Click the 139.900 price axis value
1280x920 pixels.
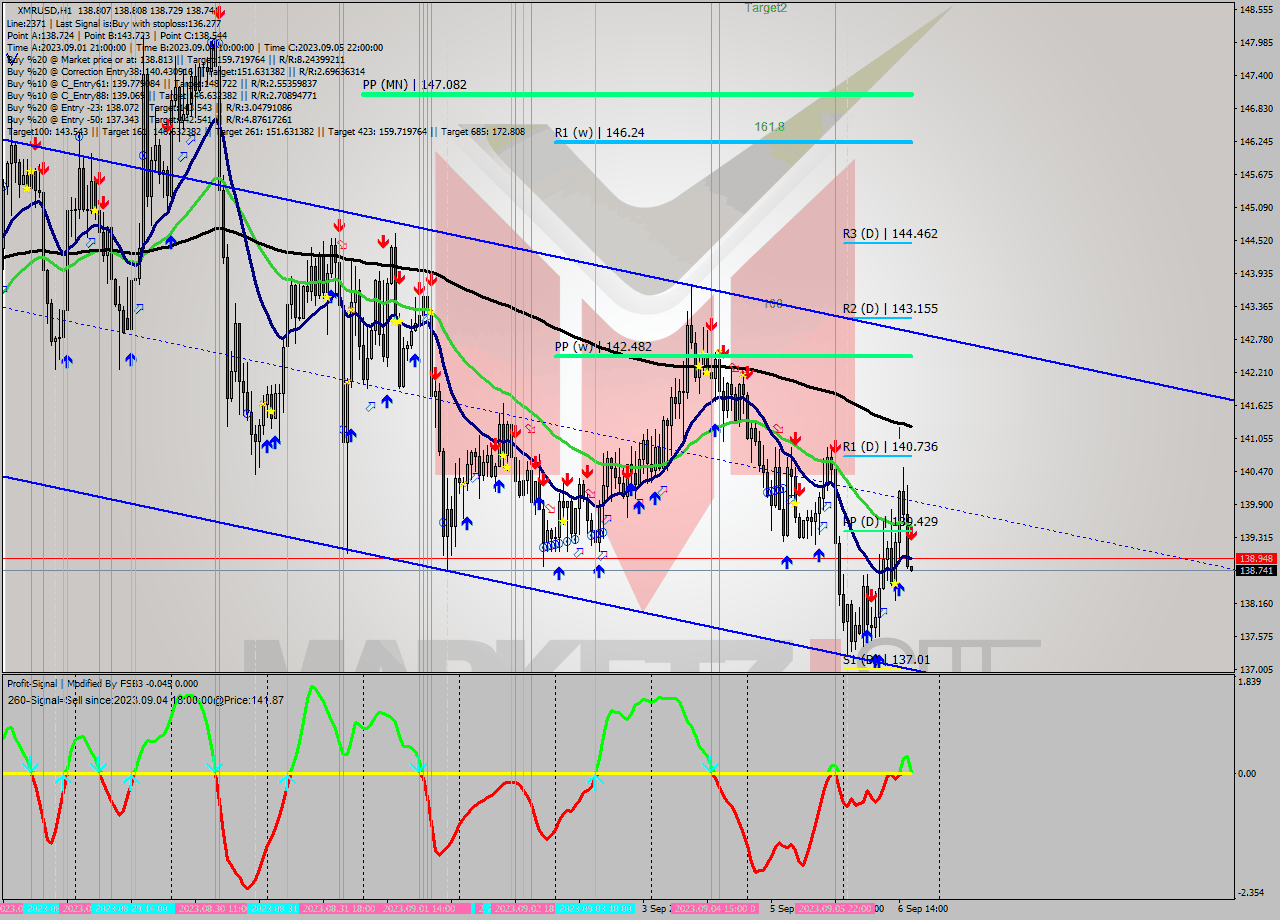point(1255,504)
